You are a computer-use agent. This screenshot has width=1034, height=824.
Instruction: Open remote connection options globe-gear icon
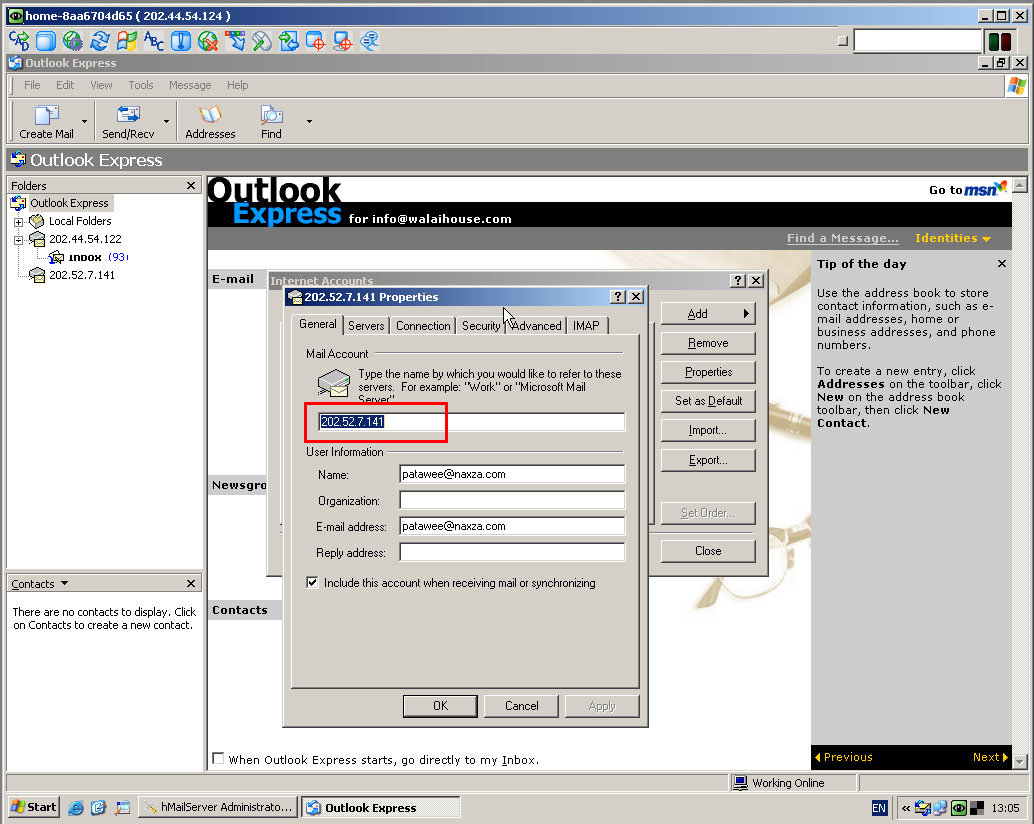[x=73, y=41]
